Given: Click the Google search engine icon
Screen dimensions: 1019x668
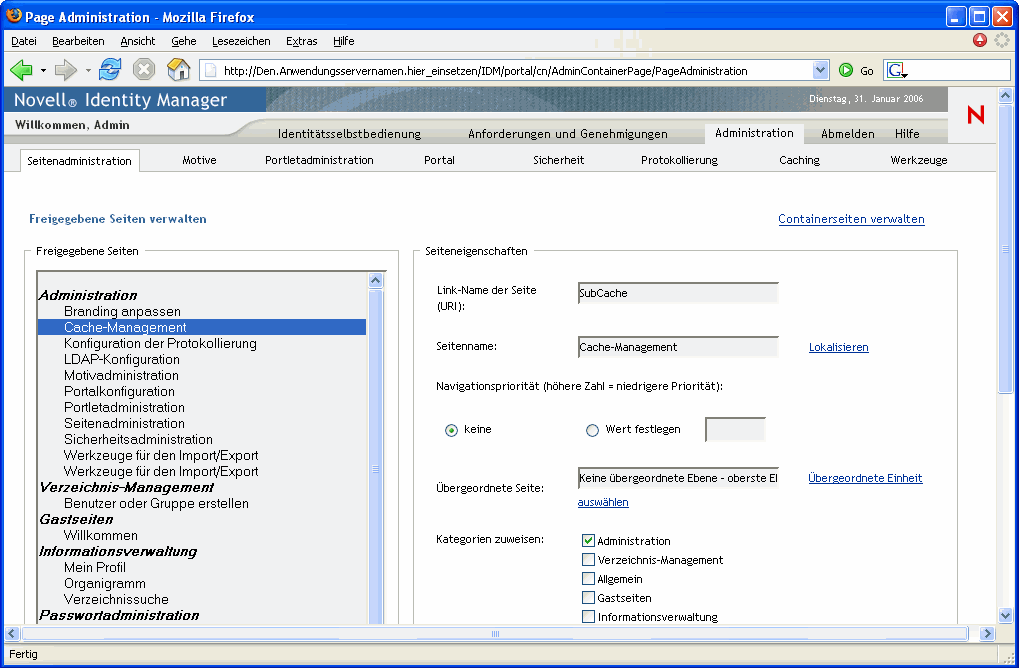Looking at the screenshot, I should pyautogui.click(x=896, y=71).
